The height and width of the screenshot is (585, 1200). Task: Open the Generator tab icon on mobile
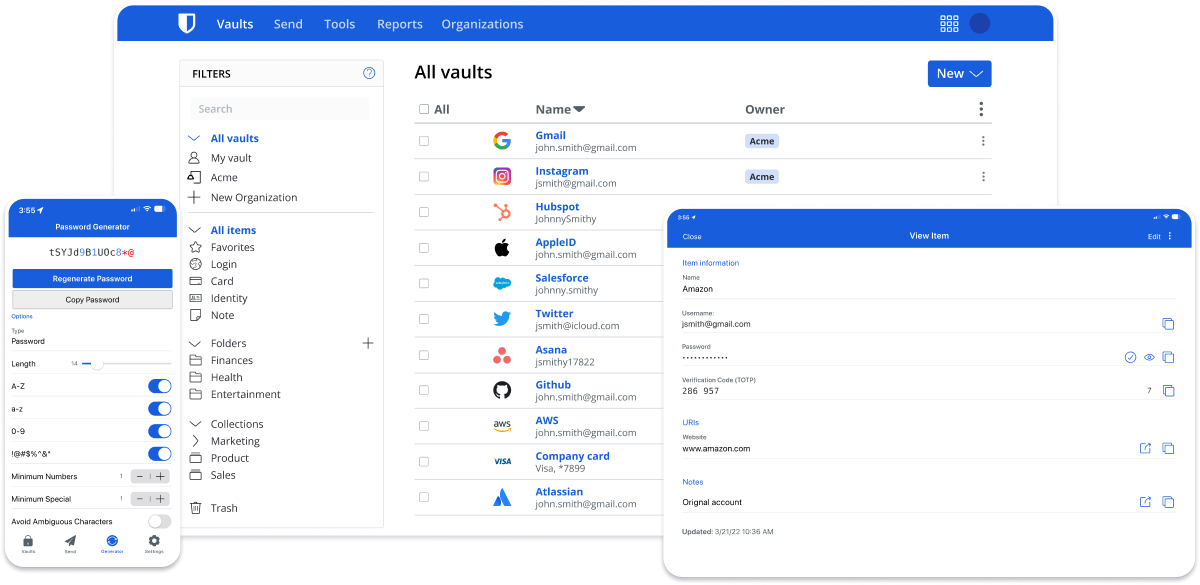(x=112, y=541)
